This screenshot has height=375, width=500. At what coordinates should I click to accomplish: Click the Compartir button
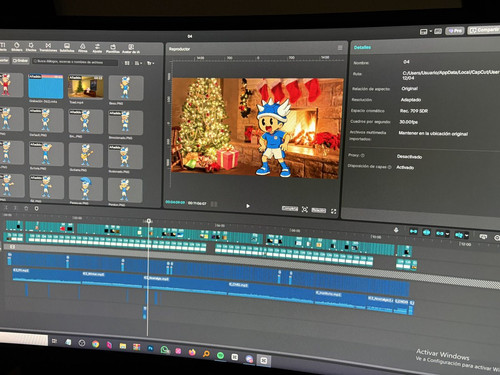pyautogui.click(x=483, y=30)
